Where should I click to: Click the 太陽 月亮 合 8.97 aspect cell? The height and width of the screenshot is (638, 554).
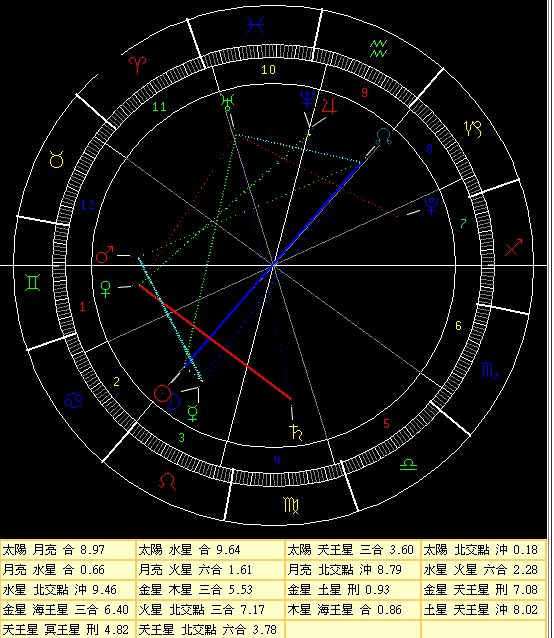pos(68,550)
